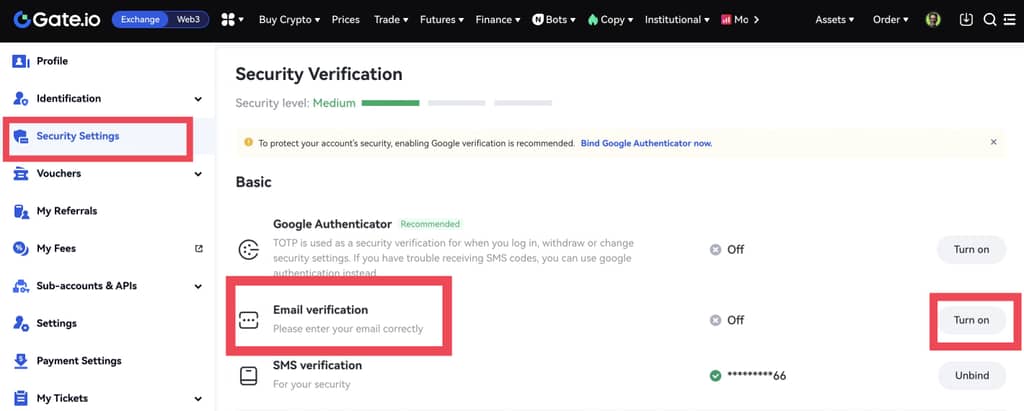Click the user avatar icon
Image resolution: width=1024 pixels, height=411 pixels.
[x=932, y=19]
